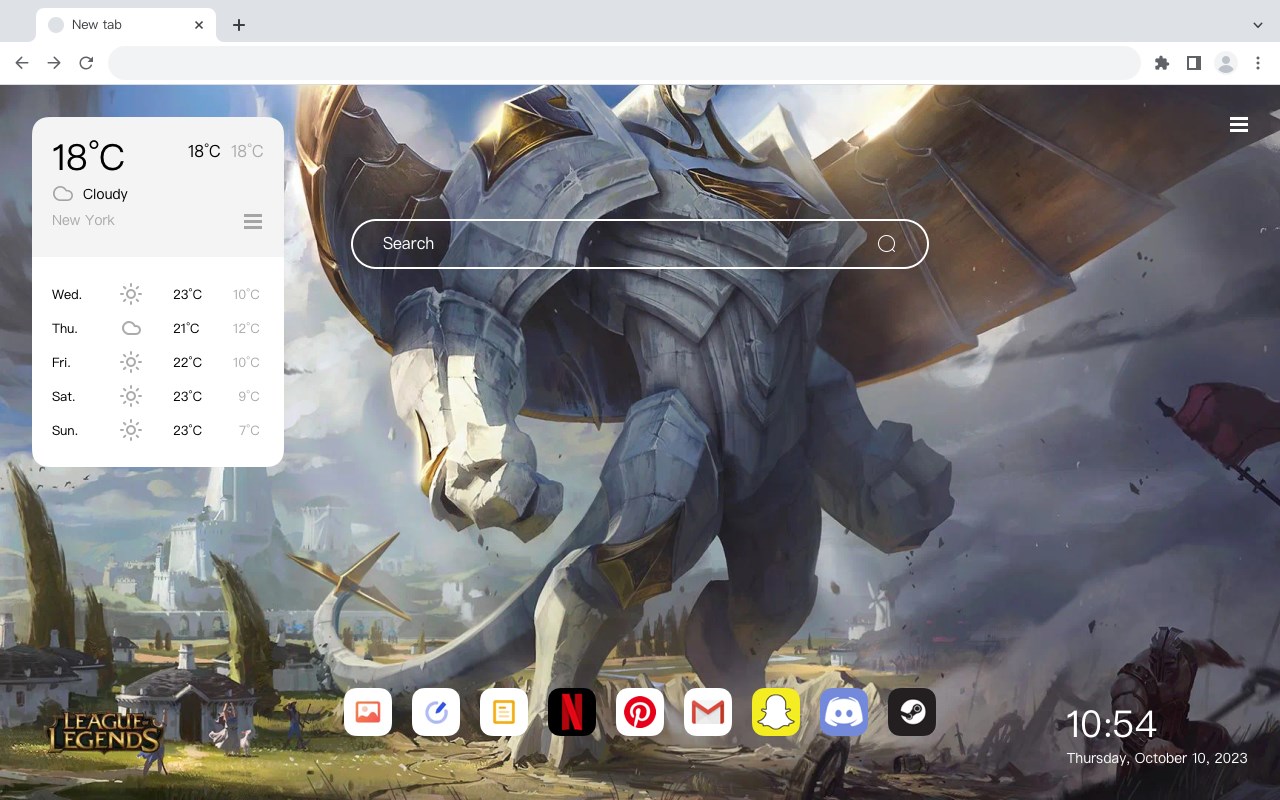
Task: Click the cloud icon beside Cloudy
Action: click(63, 194)
